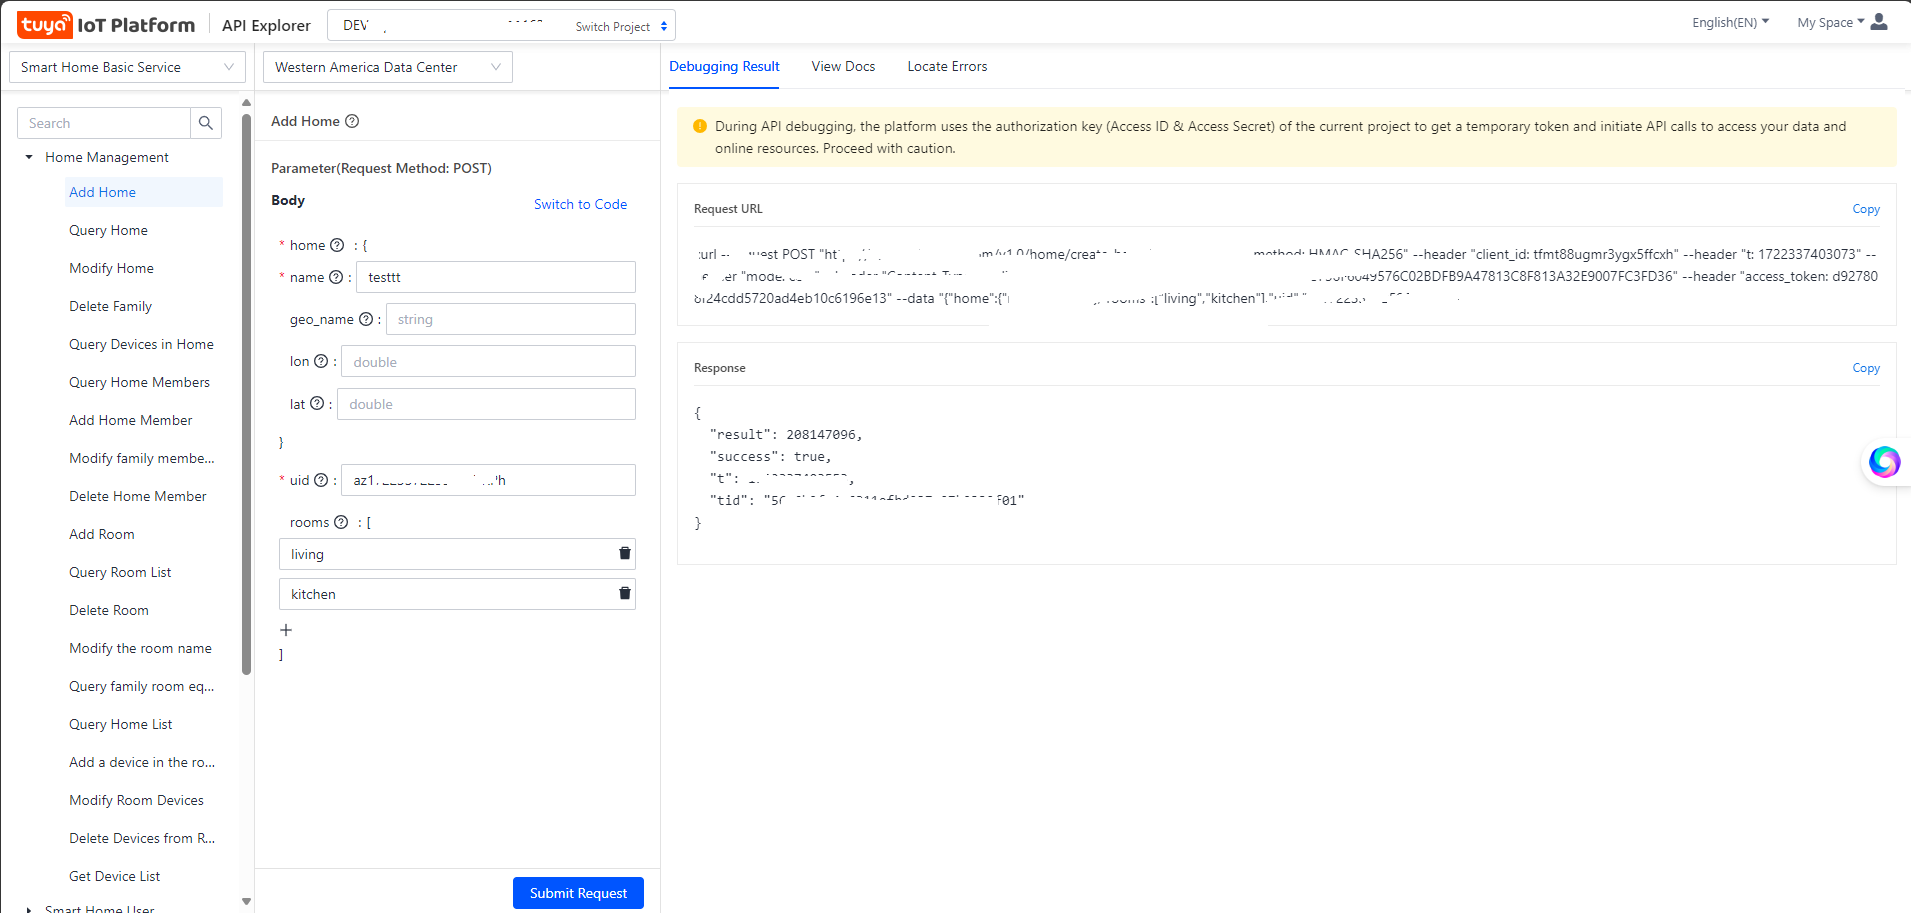Click the help icon beside name parameter
1911x913 pixels.
pos(336,277)
